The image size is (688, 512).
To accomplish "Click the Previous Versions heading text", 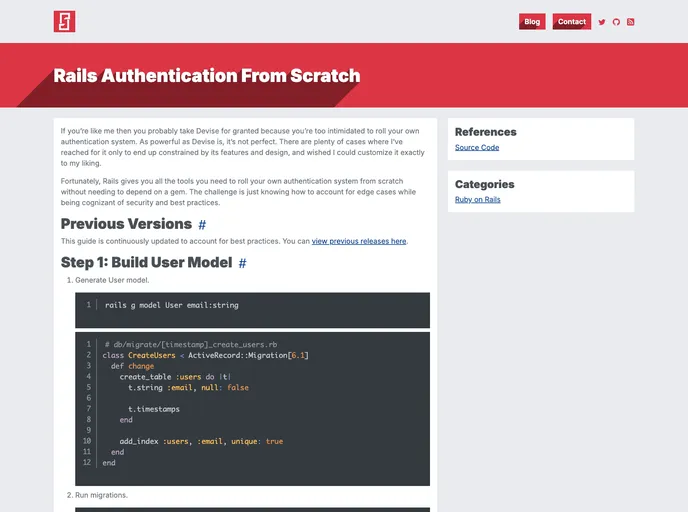I will click(x=126, y=224).
